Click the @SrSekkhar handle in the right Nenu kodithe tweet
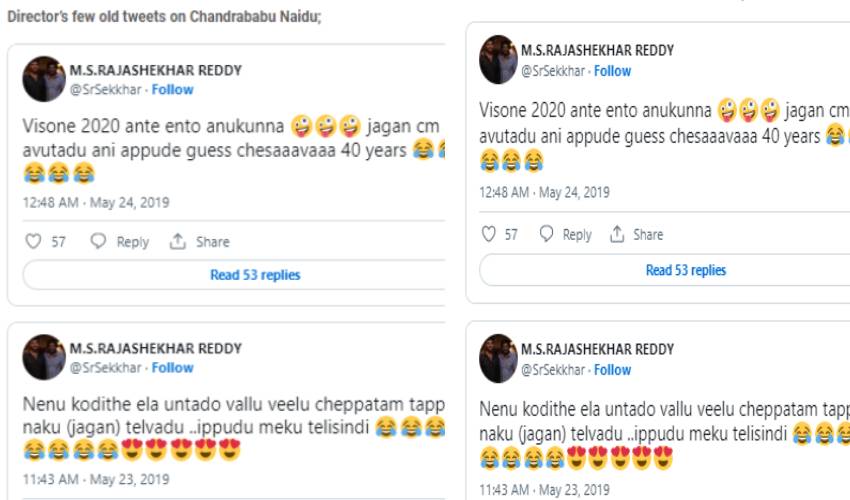Viewport: 850px width, 500px height. pyautogui.click(x=552, y=369)
